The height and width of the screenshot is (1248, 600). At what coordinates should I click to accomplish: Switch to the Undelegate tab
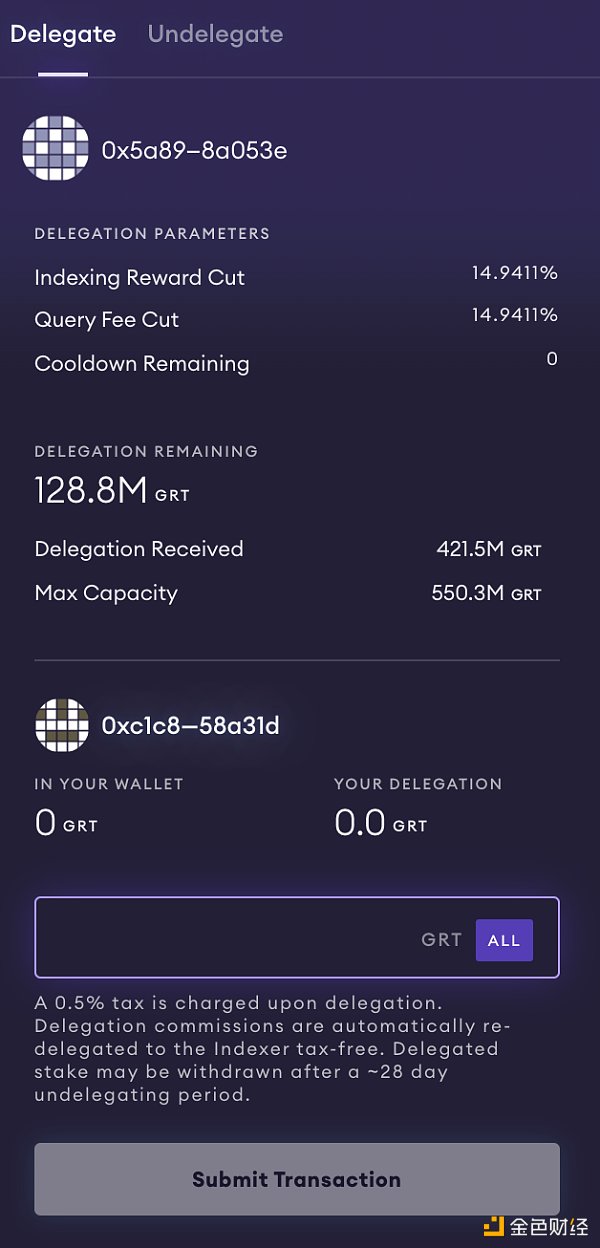click(x=215, y=34)
